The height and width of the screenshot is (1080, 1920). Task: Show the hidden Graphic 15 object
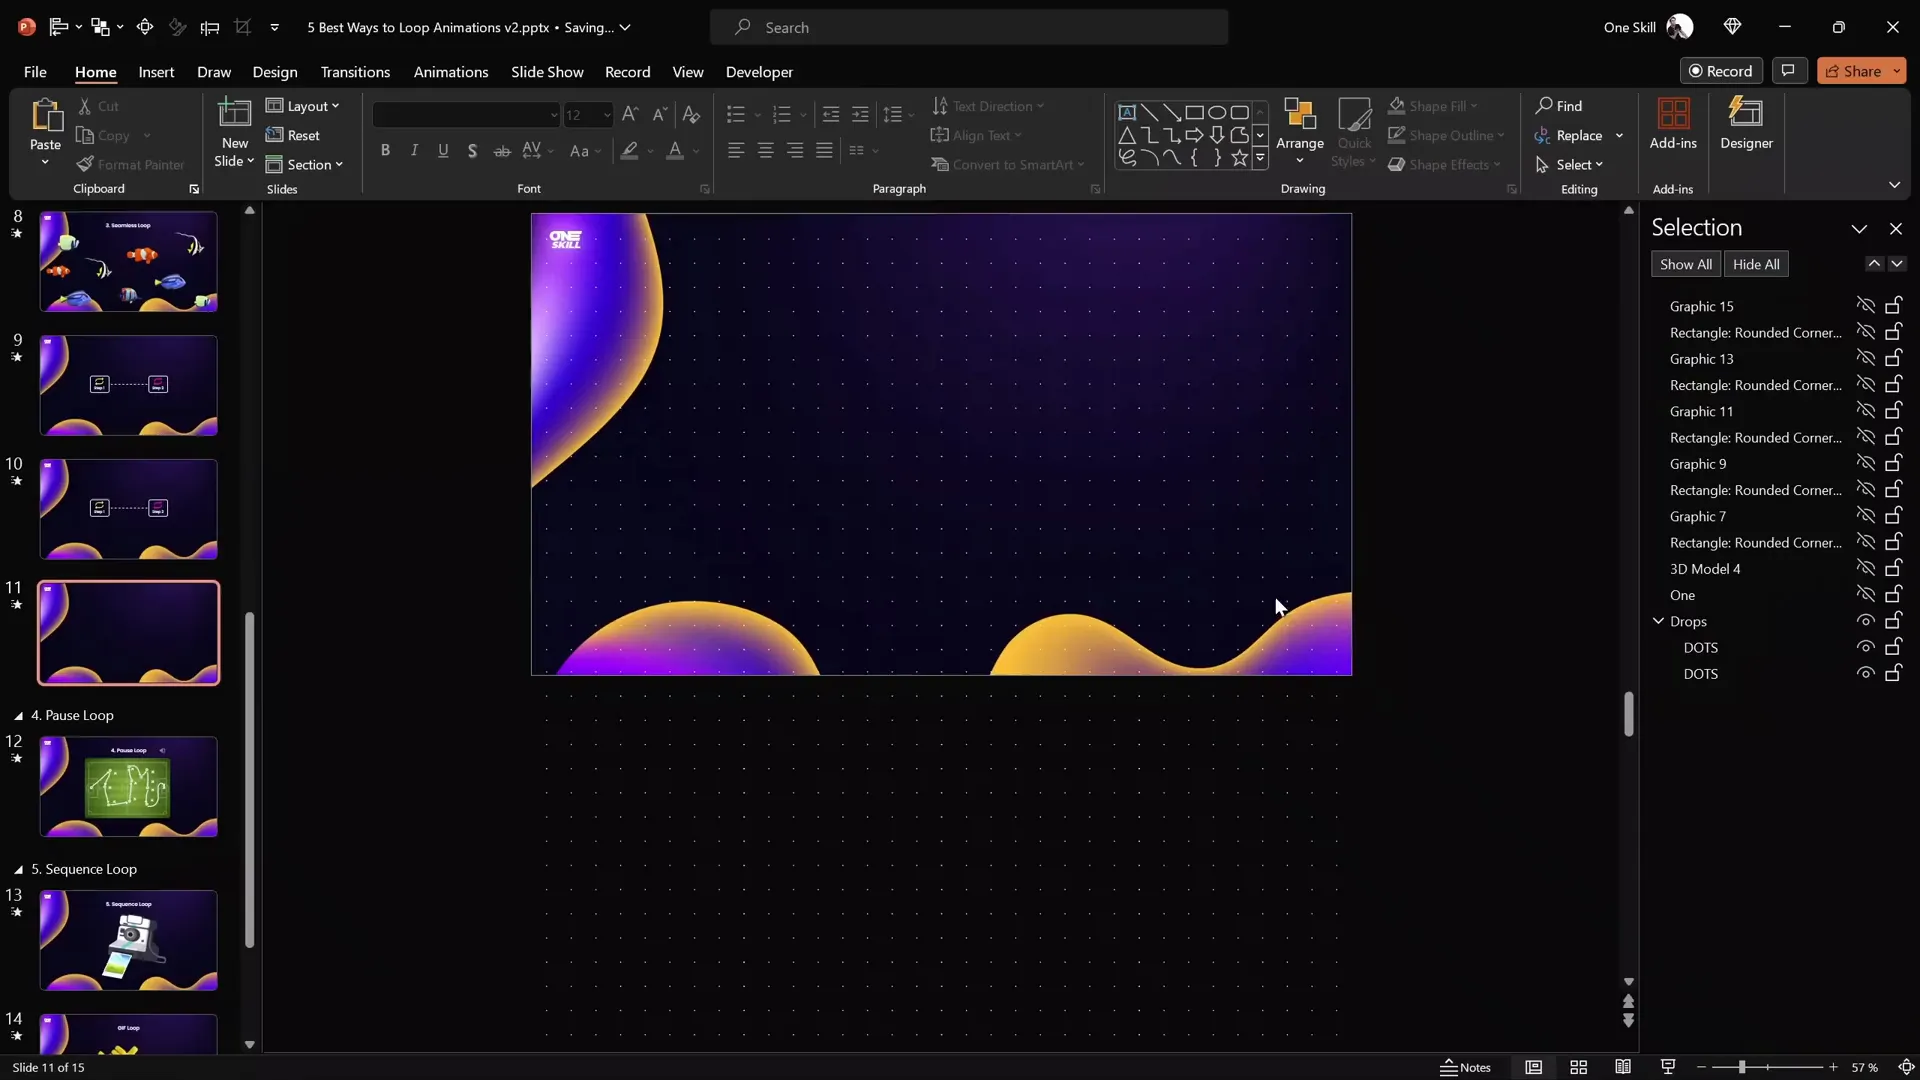[x=1865, y=305]
